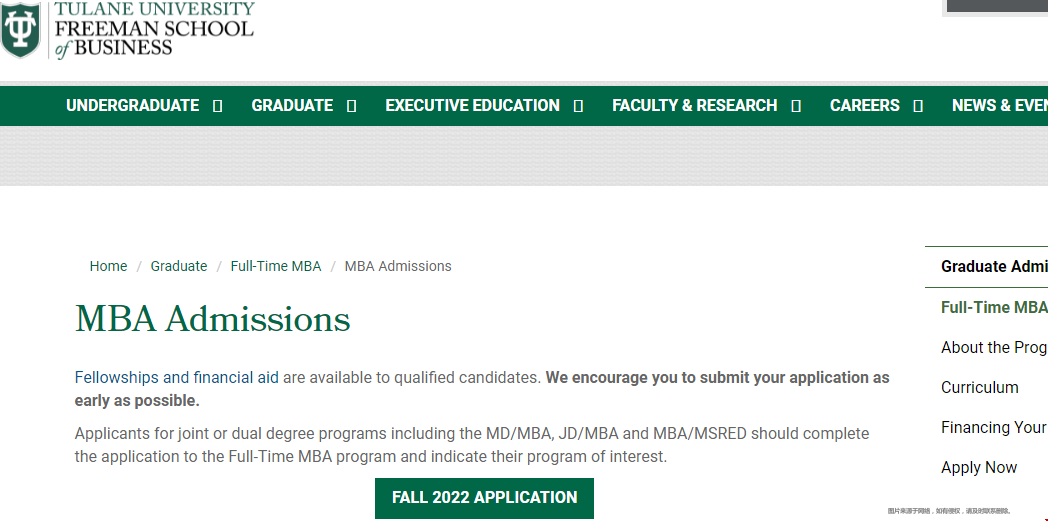Screen dimensions: 1048x521
Task: Select Apply Now in the sidebar
Action: coord(979,468)
